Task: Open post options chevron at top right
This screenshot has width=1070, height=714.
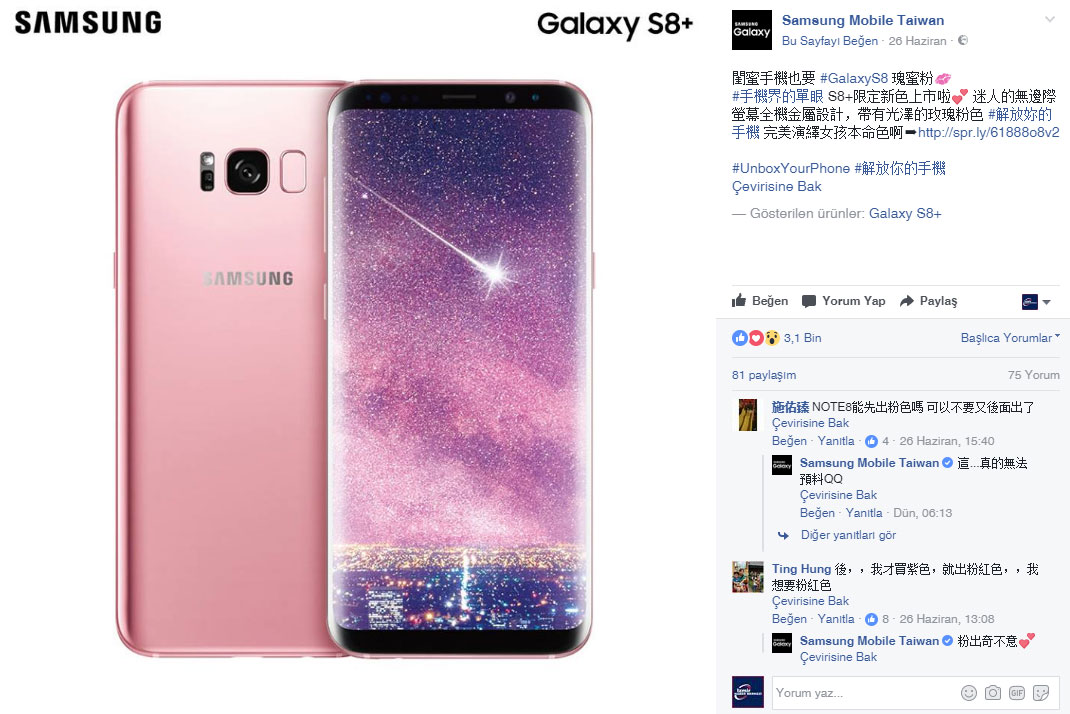Action: pos(1050,20)
